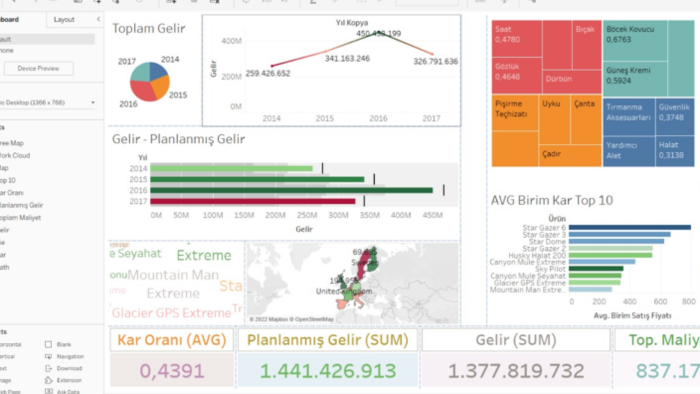Click the Device Preview button

[x=38, y=68]
